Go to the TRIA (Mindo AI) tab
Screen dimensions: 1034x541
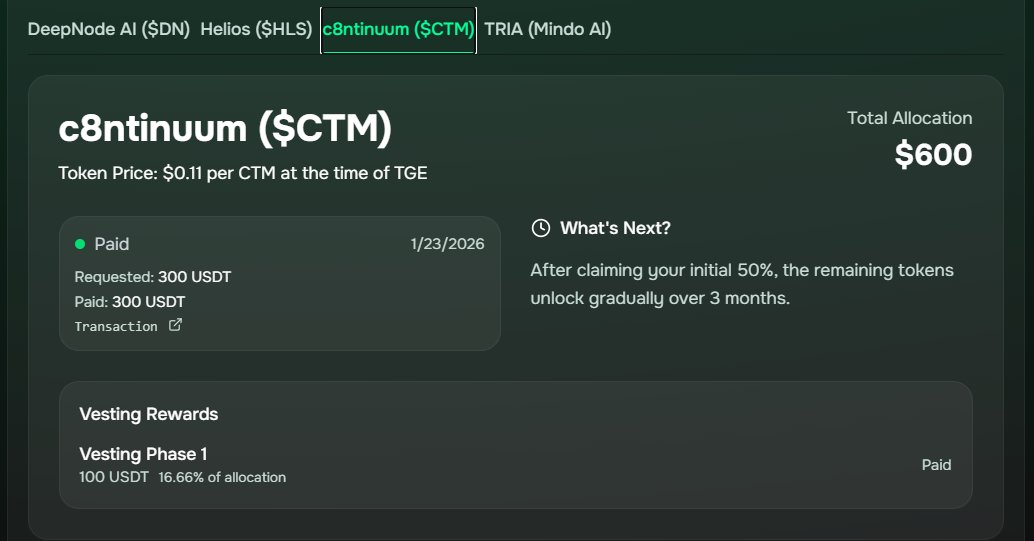(547, 29)
